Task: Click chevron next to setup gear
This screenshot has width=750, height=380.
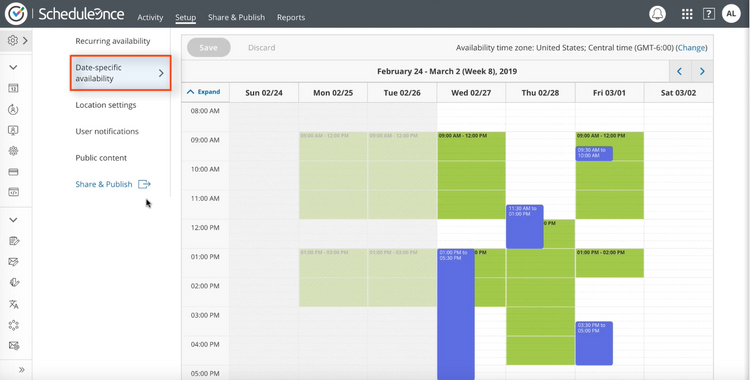Action: (25, 41)
